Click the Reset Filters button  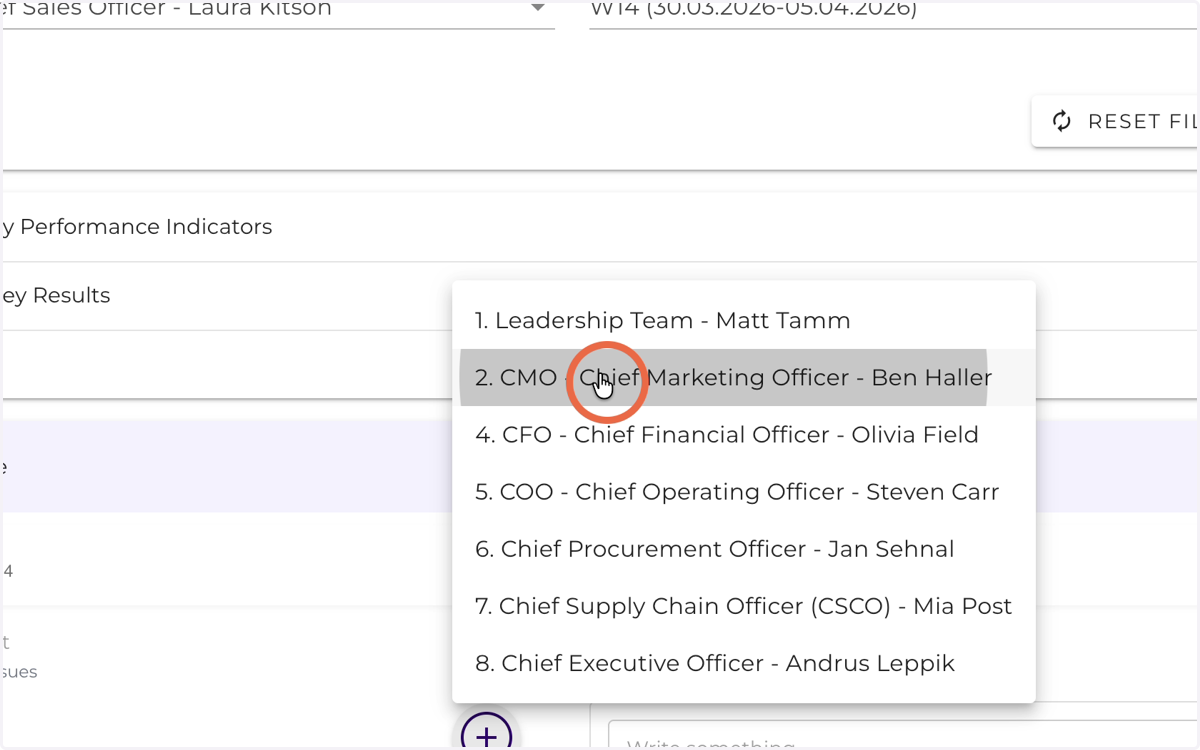[x=1115, y=121]
